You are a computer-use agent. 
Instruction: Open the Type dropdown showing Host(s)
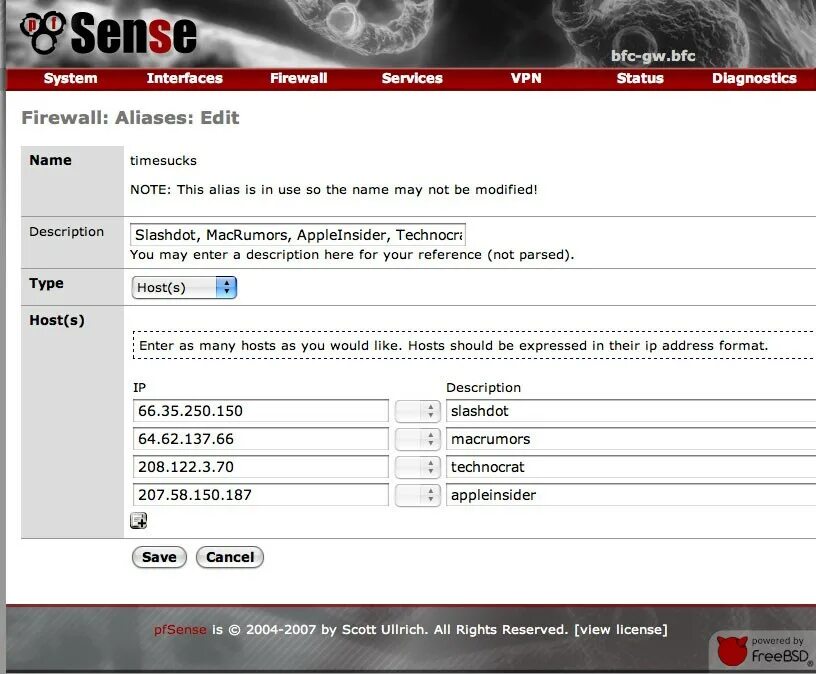[183, 287]
